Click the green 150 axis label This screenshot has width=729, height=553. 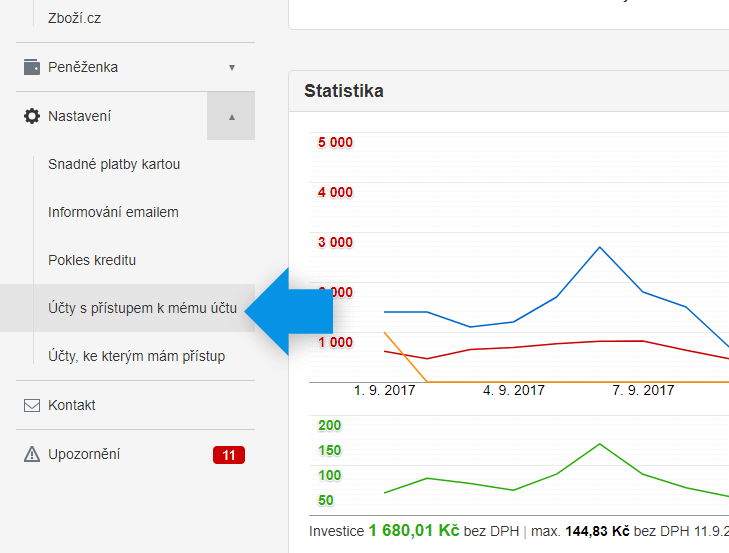(x=330, y=450)
